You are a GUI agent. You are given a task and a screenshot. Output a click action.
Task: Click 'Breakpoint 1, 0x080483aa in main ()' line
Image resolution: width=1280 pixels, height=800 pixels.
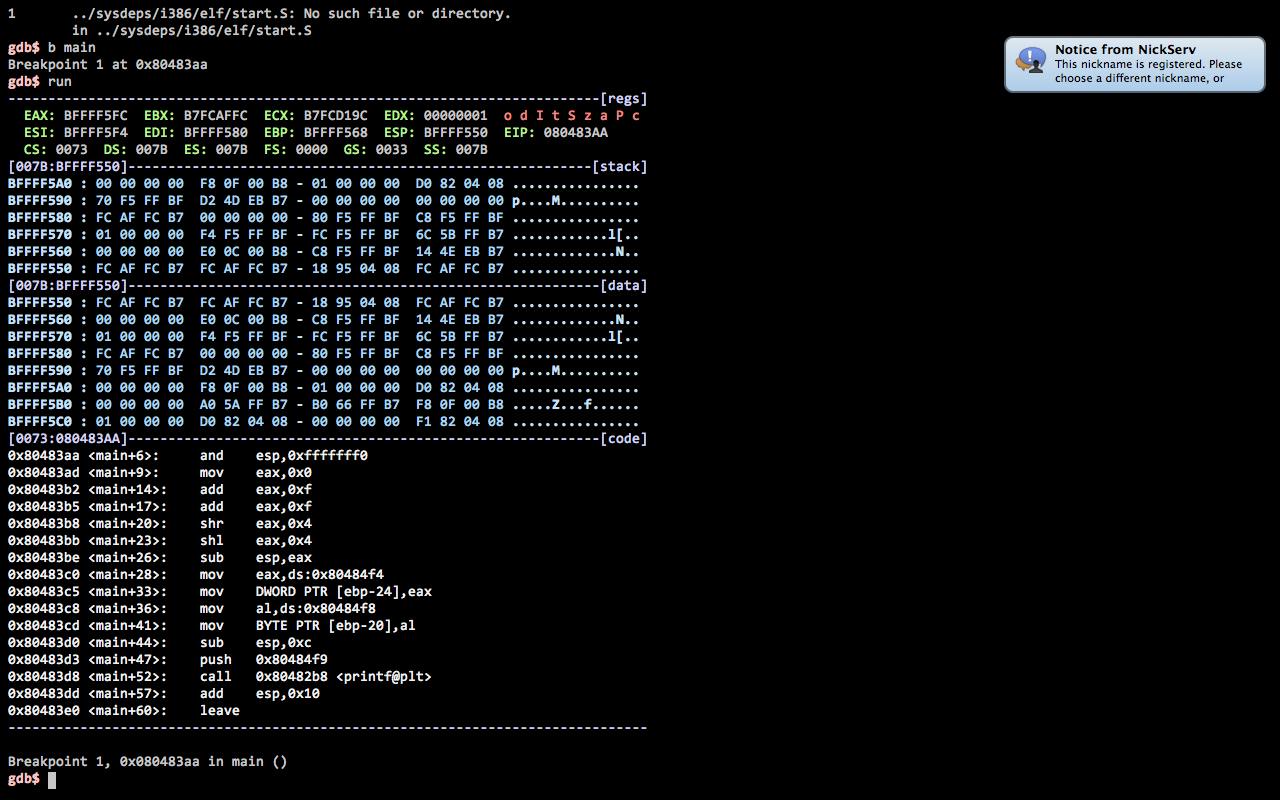[x=148, y=761]
